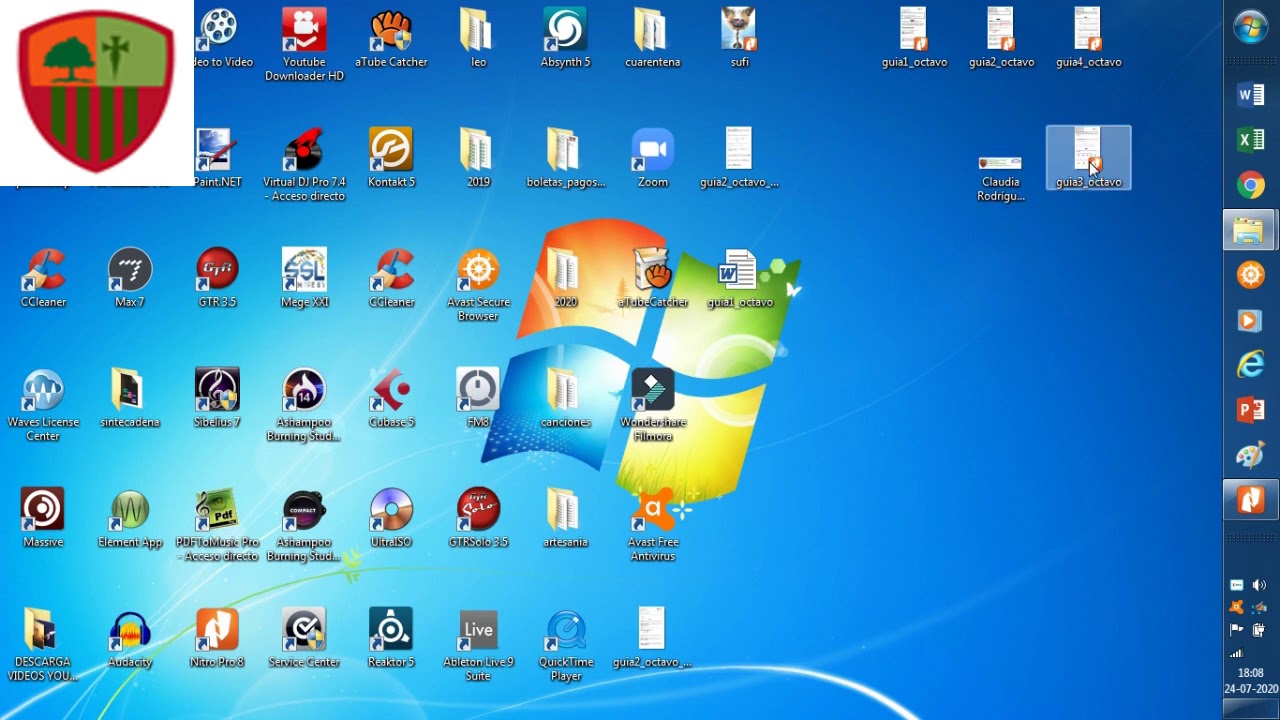The width and height of the screenshot is (1280, 720).
Task: Open the sintecadena folder
Action: coord(130,397)
